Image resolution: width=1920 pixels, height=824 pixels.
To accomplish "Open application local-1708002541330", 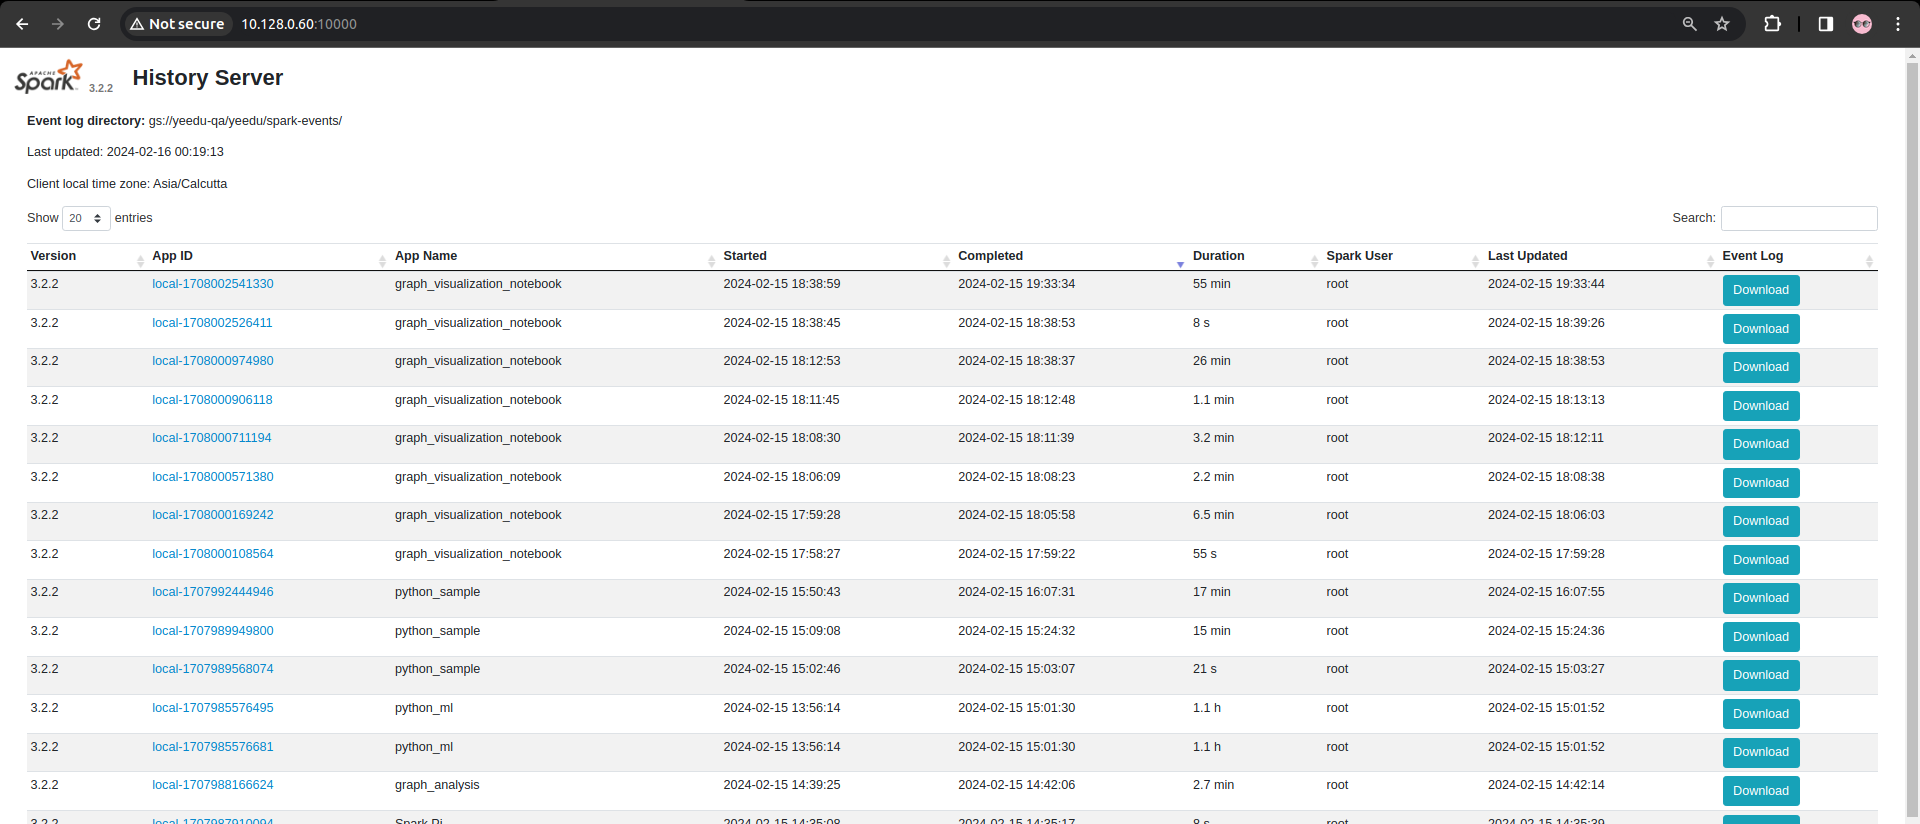I will tap(213, 284).
